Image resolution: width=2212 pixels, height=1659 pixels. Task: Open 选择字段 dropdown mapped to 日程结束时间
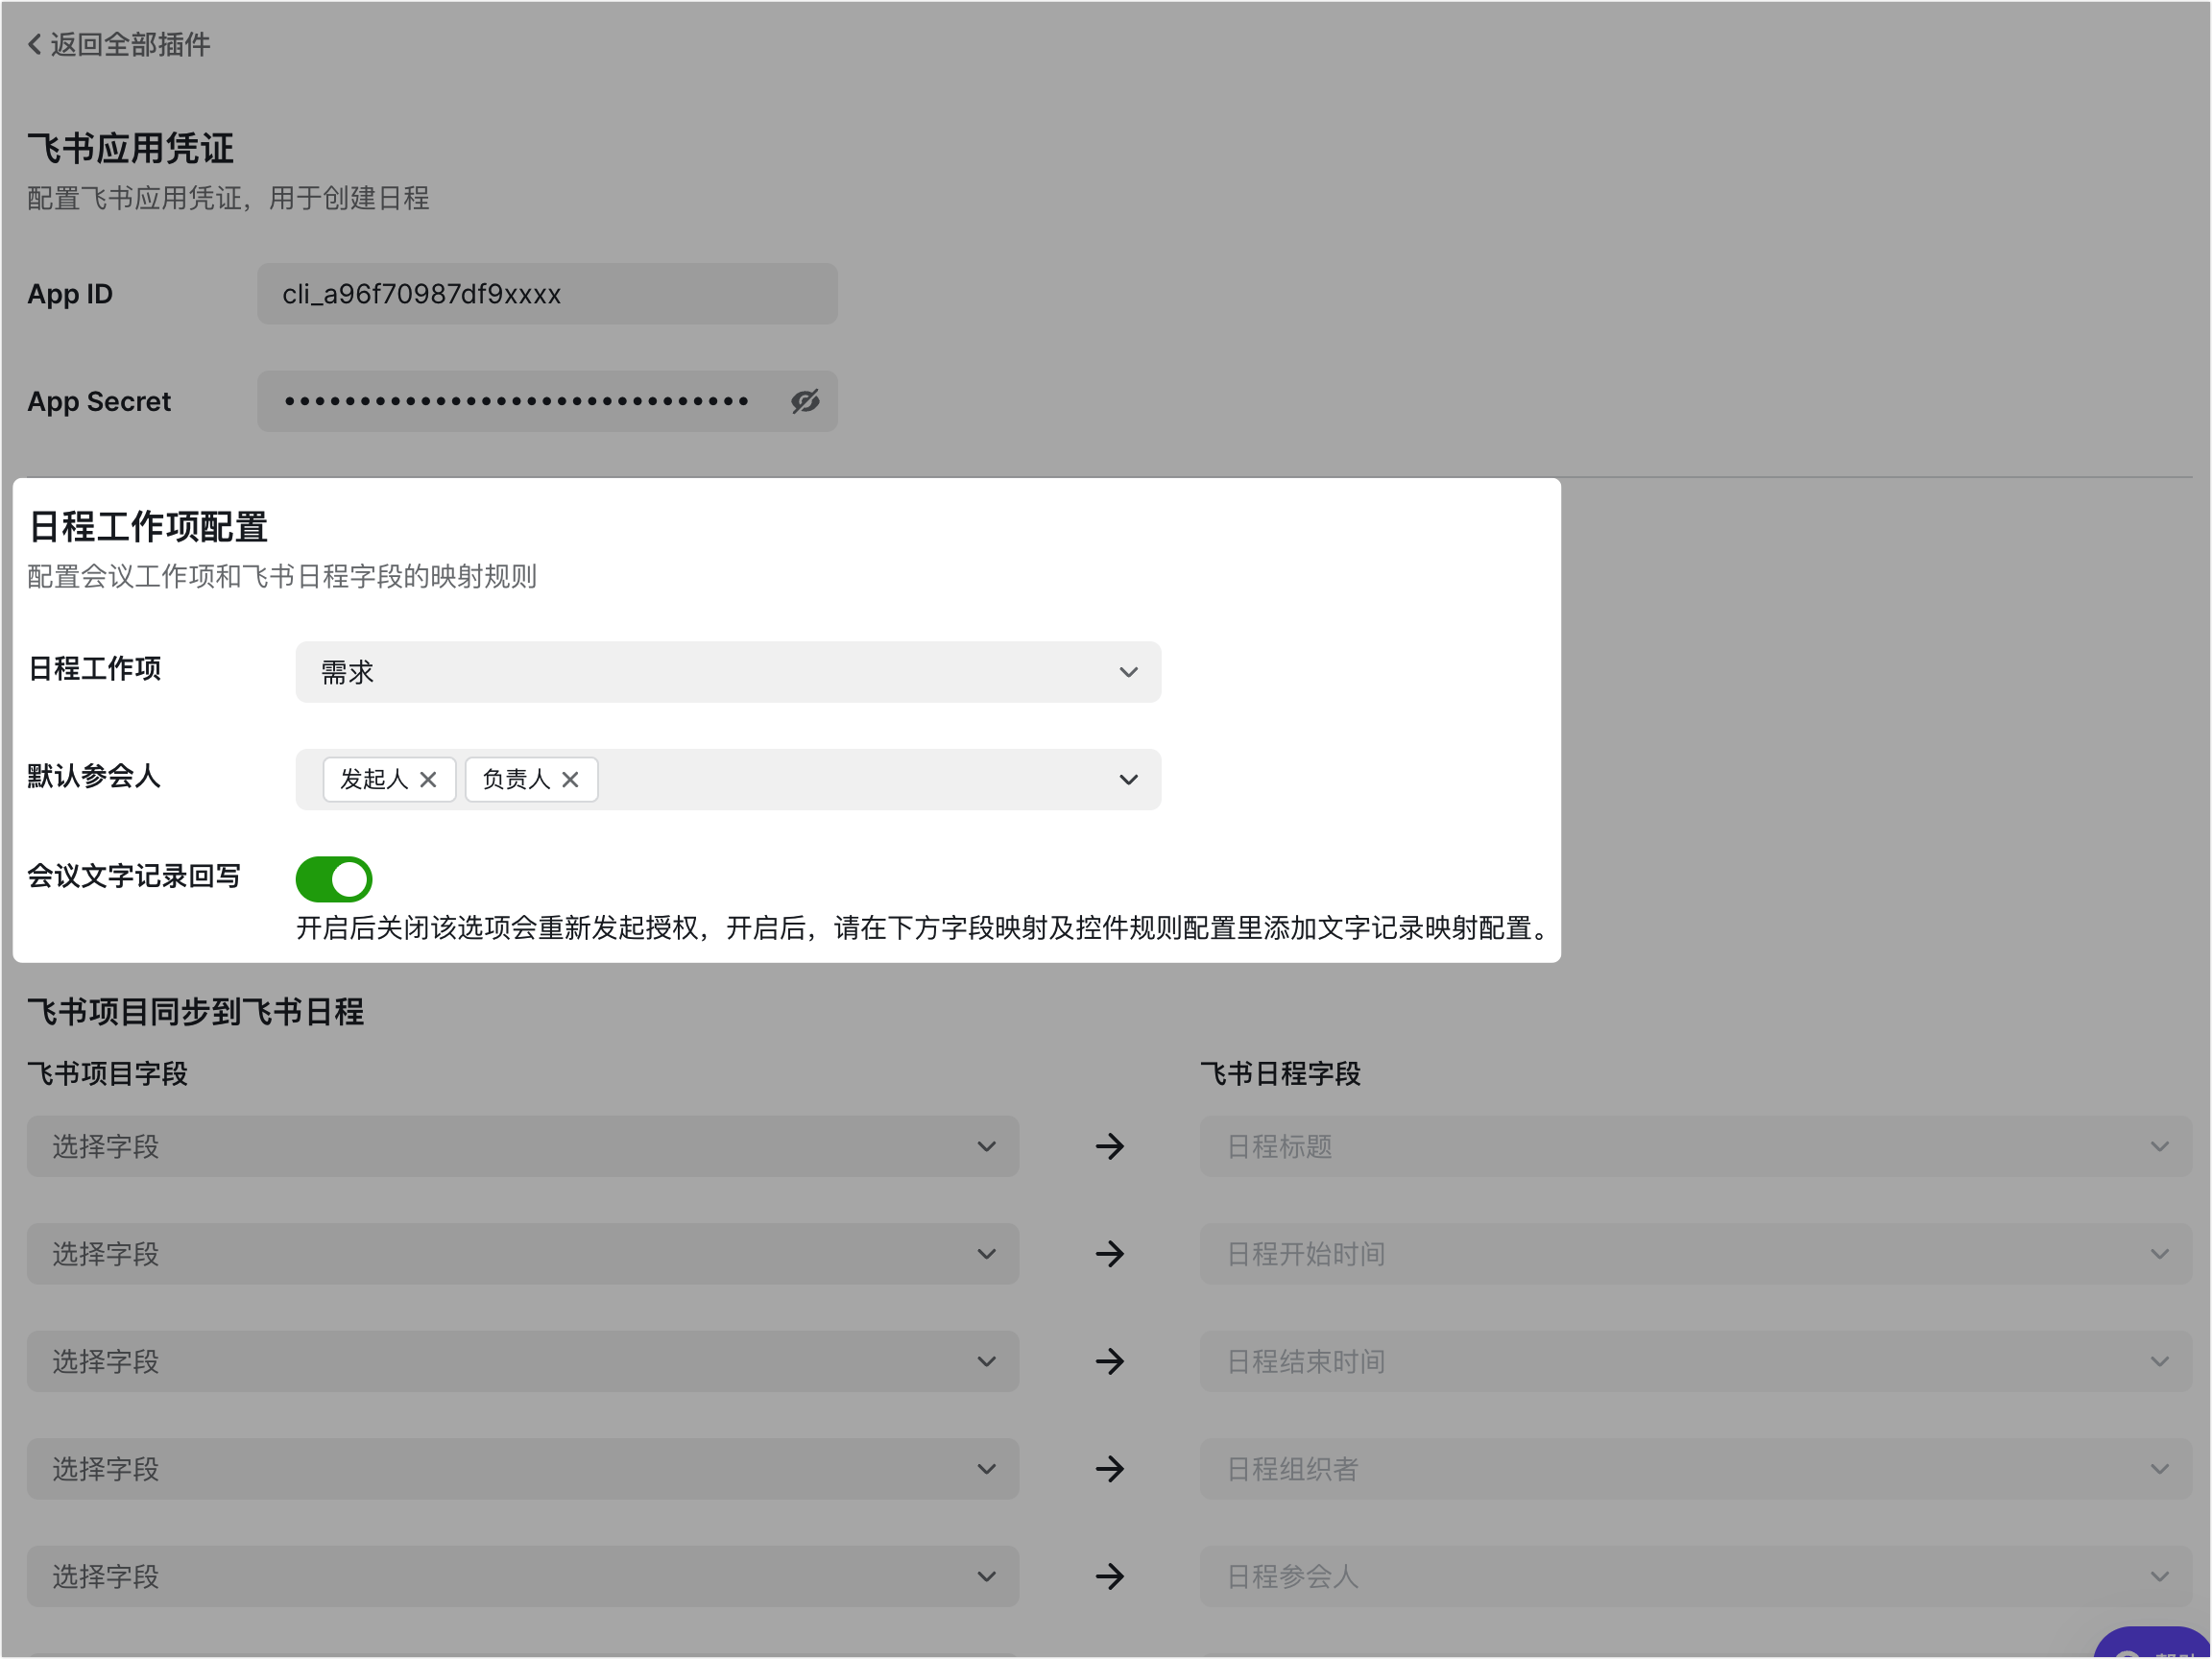[x=522, y=1361]
